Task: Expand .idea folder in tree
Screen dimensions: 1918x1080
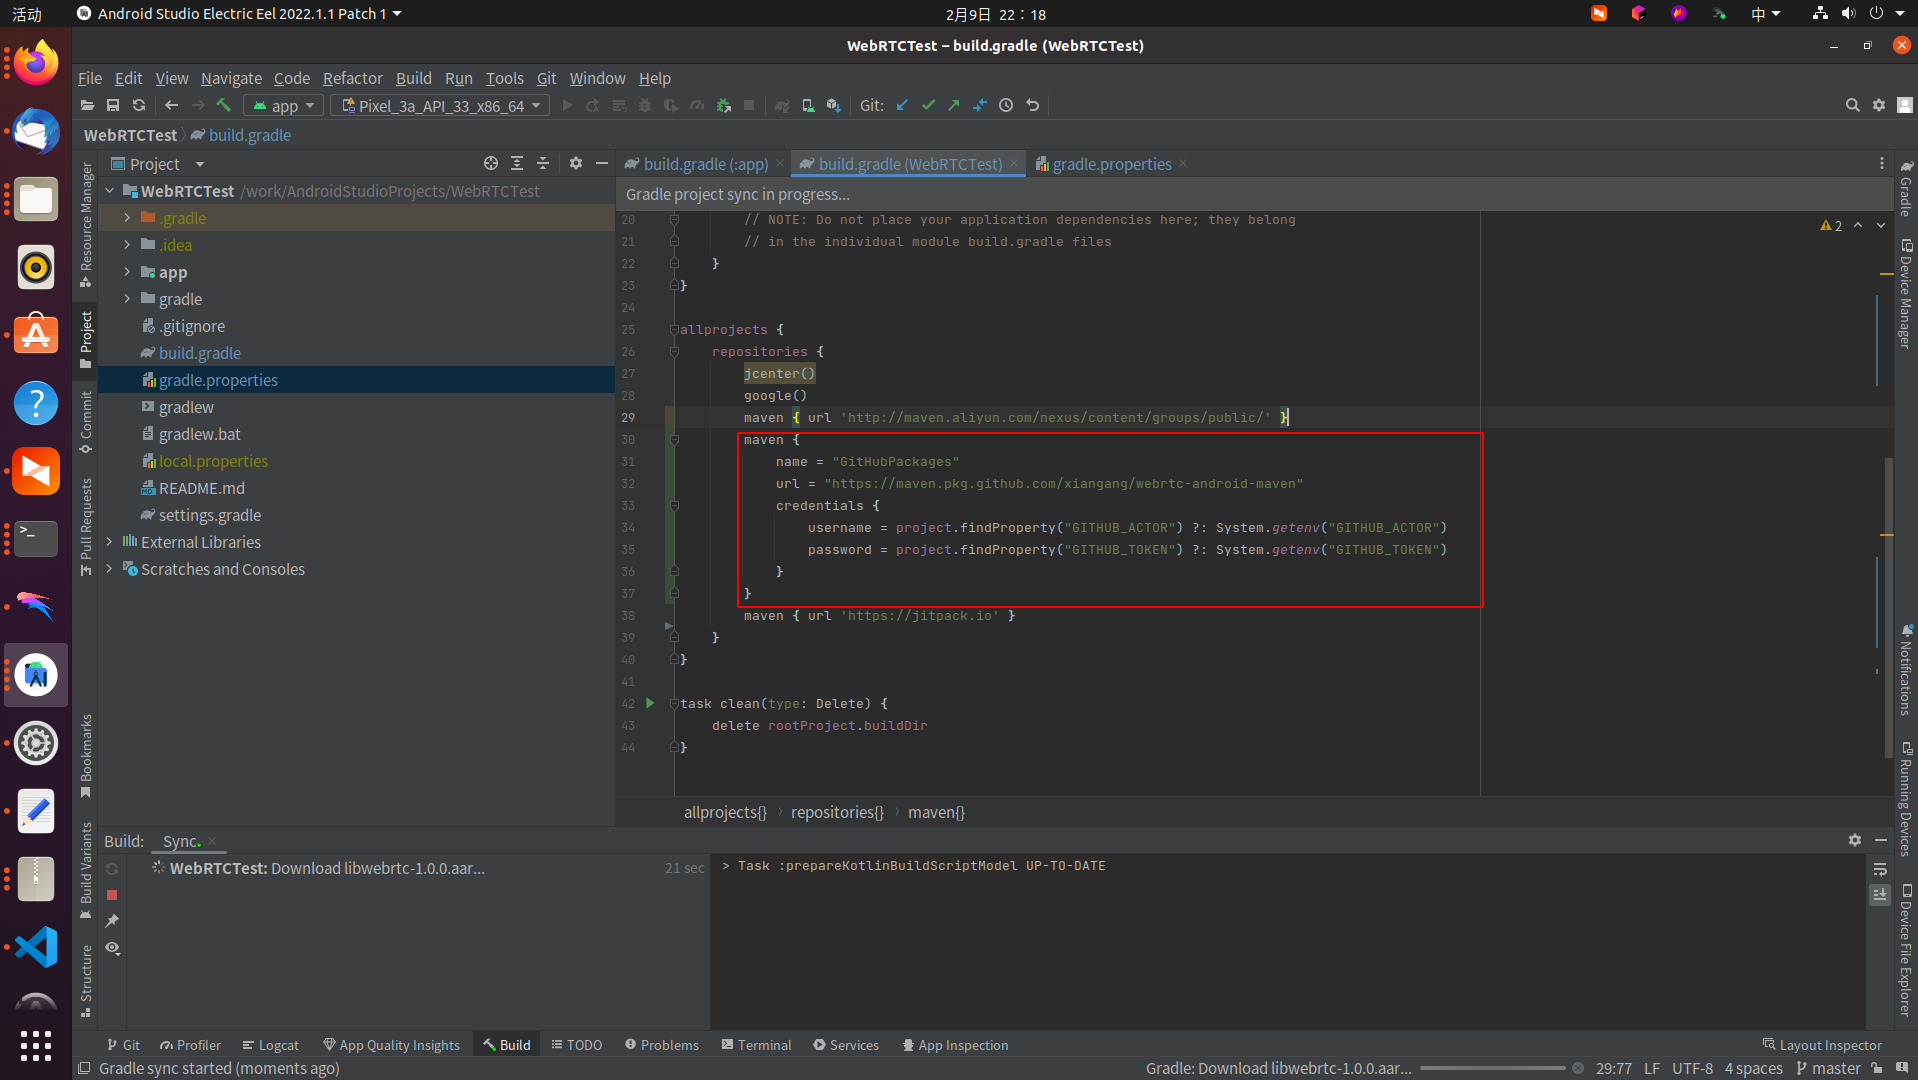Action: coord(127,244)
